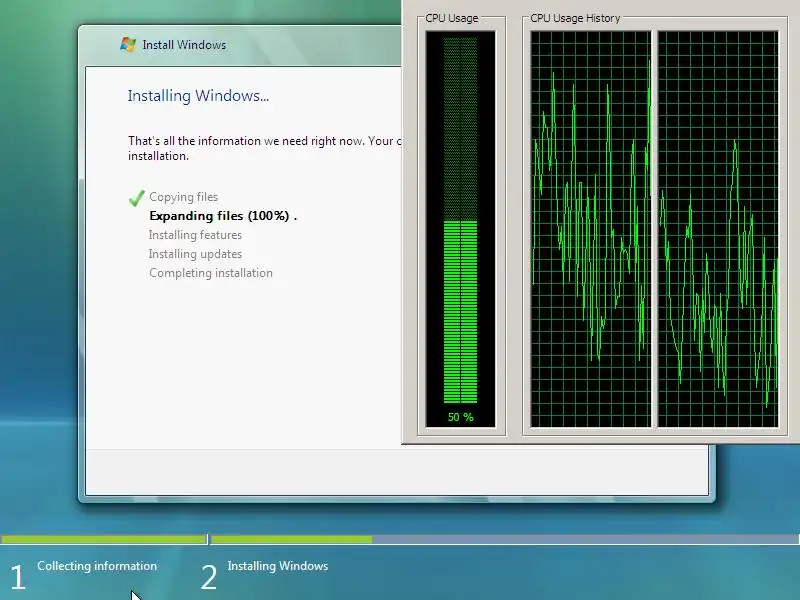The image size is (800, 600).
Task: Click the 'That's all the information' paragraph
Action: pos(265,148)
